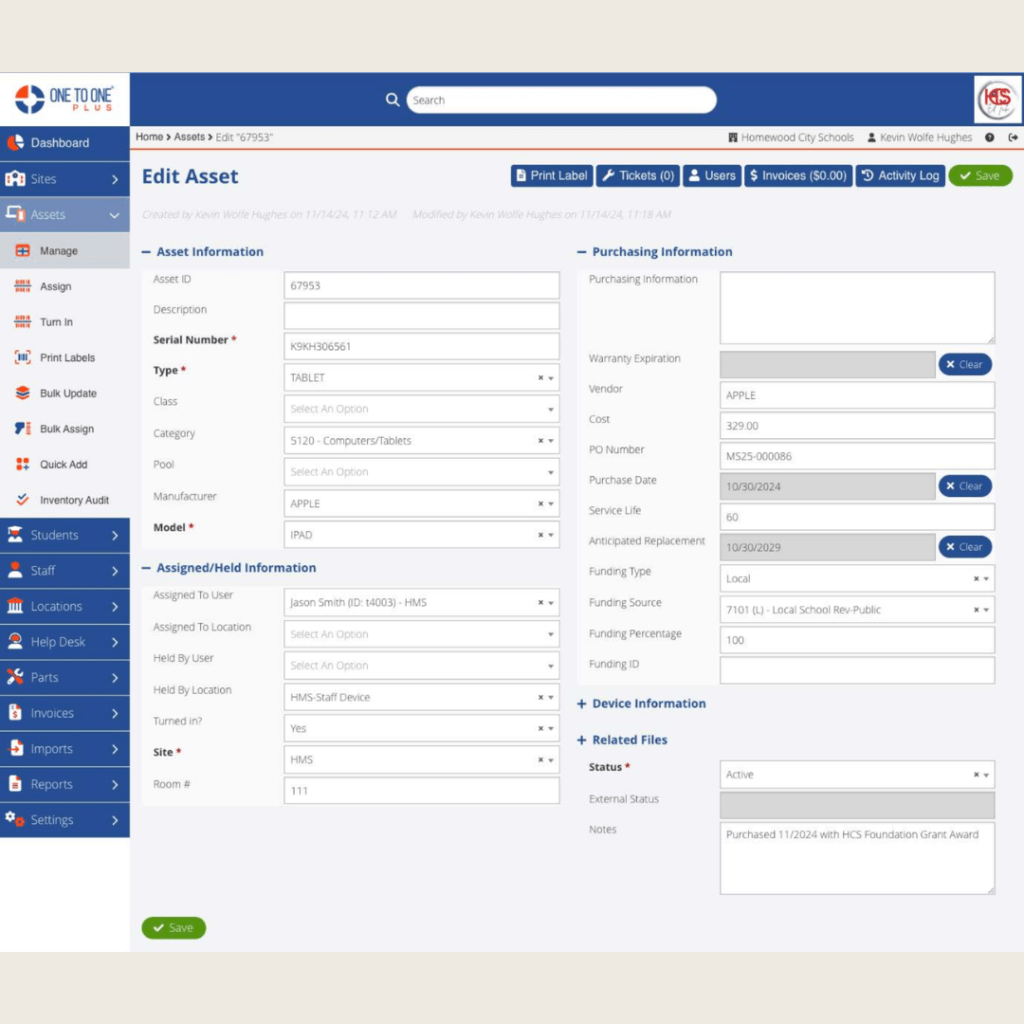This screenshot has height=1024, width=1024.
Task: Open Bulk Update from sidebar
Action: [67, 393]
